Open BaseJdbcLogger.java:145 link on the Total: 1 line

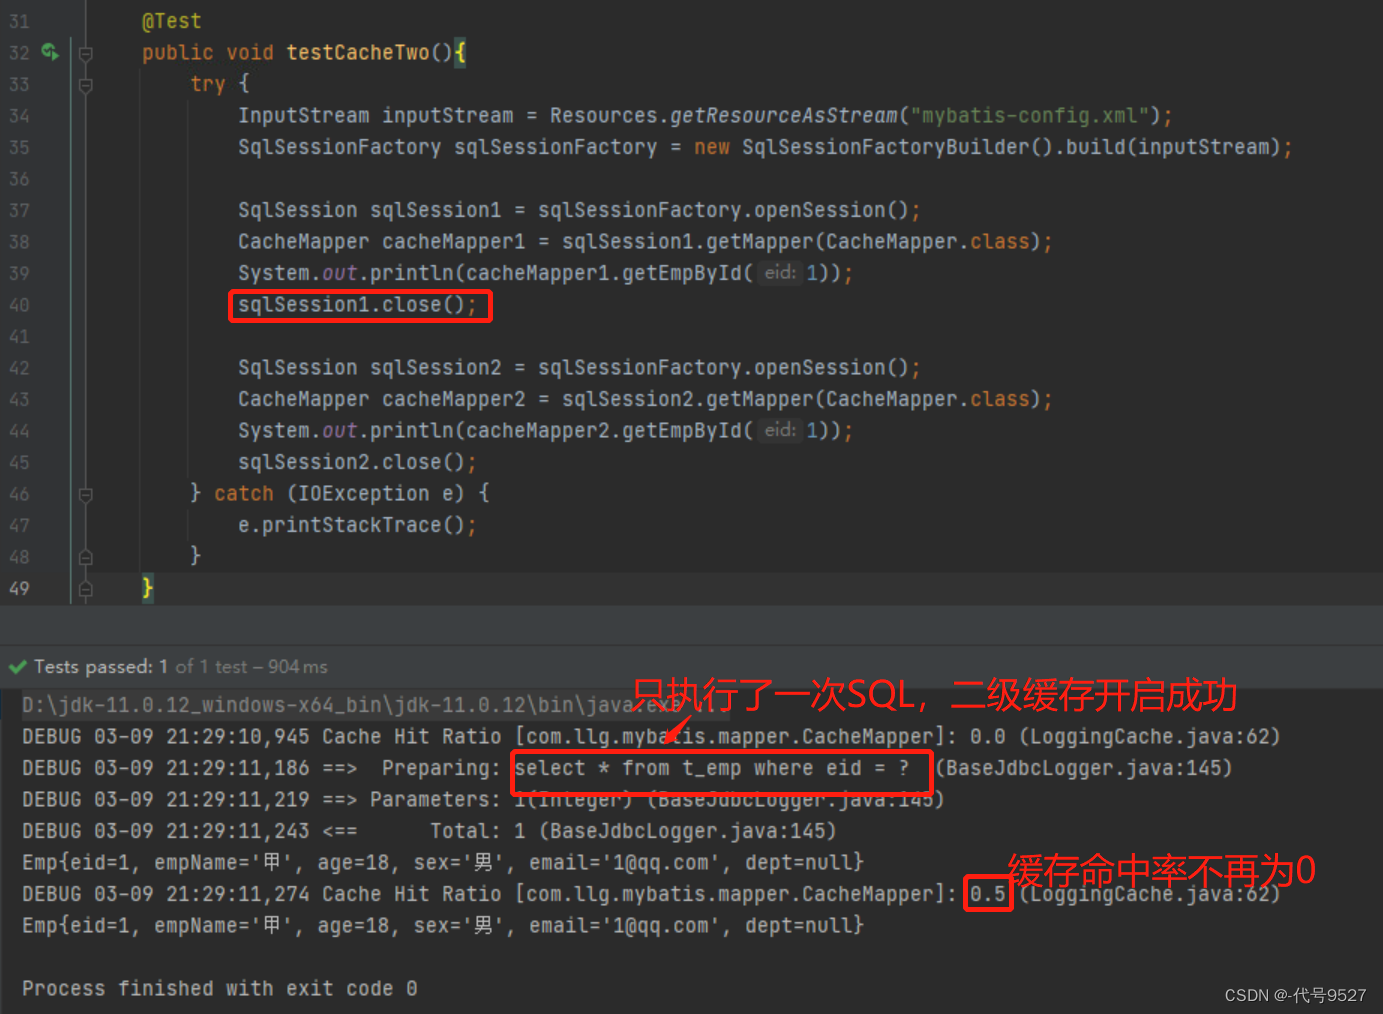pos(687,831)
